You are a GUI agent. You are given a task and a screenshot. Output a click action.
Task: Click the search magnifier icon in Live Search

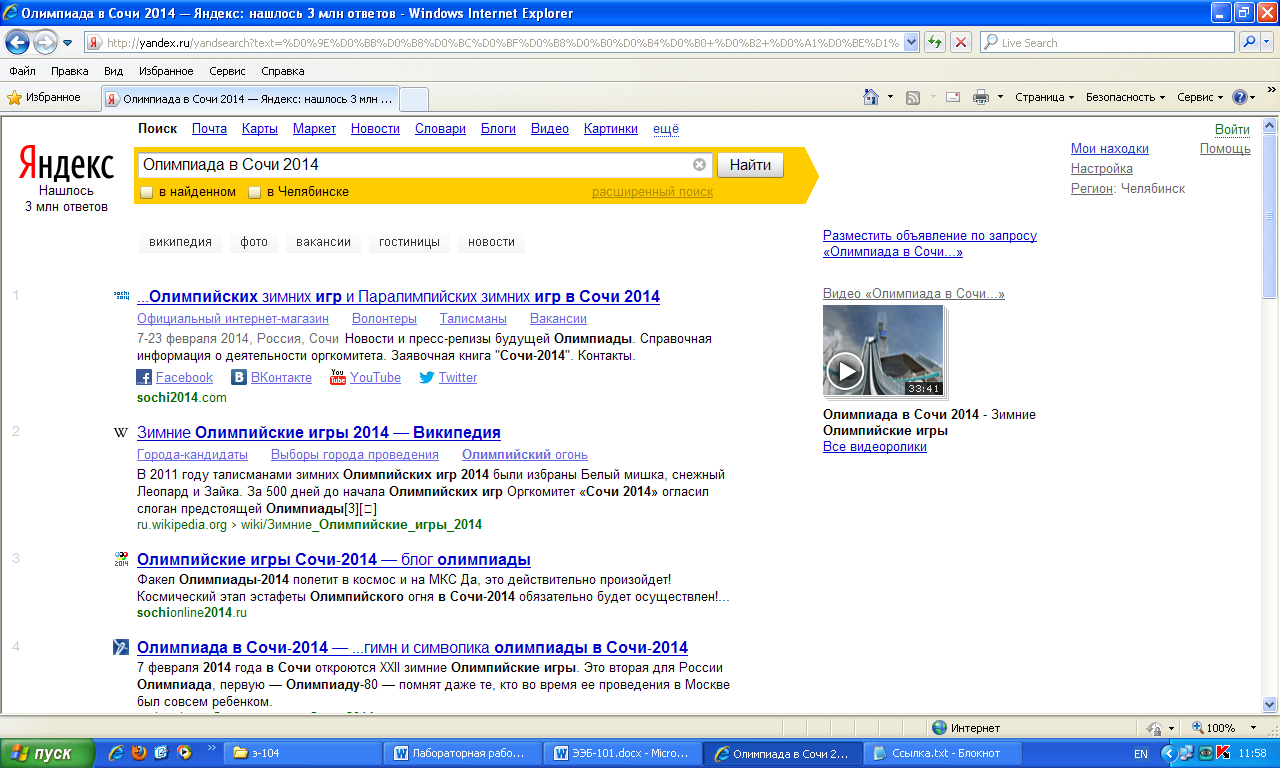tap(1250, 42)
